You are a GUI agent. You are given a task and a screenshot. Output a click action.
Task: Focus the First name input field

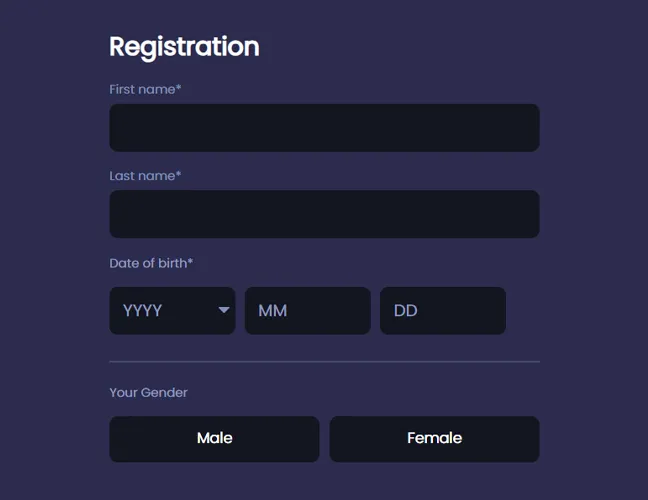324,128
